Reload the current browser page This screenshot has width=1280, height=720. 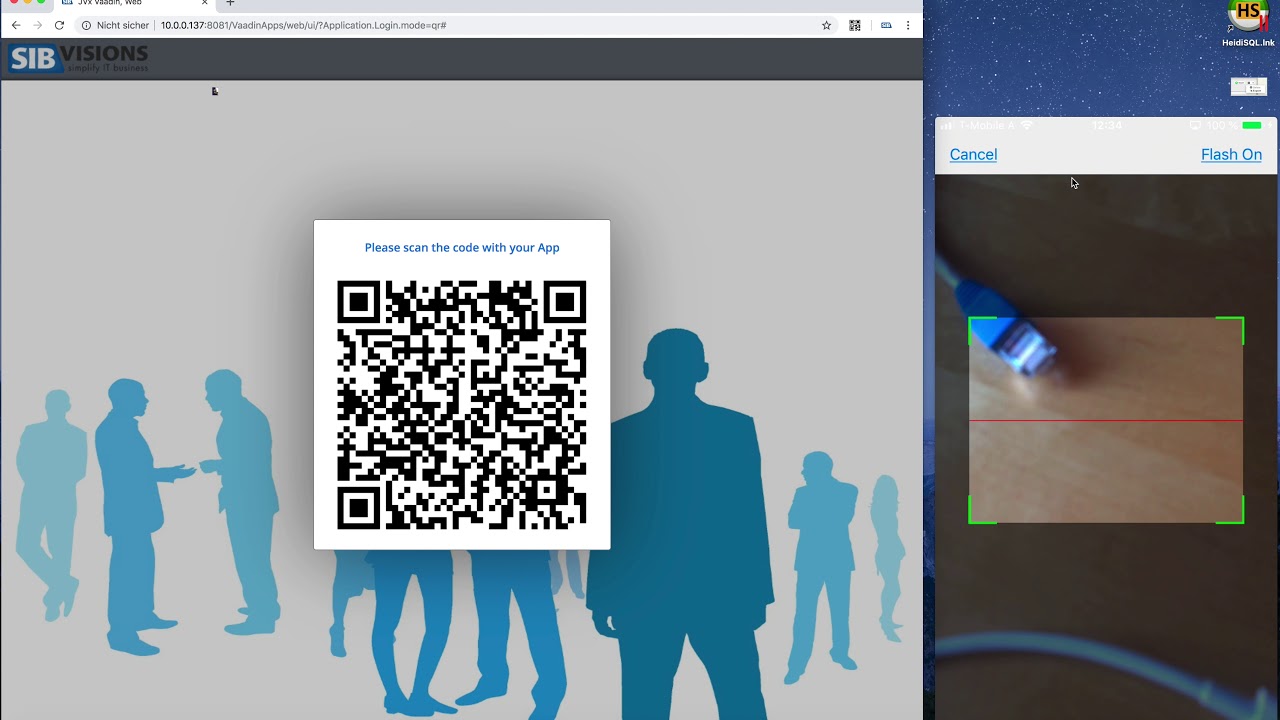click(59, 25)
